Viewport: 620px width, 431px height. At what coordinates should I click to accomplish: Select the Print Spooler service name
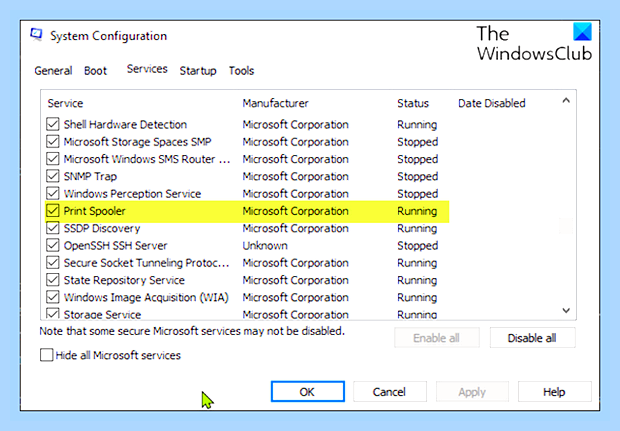95,211
